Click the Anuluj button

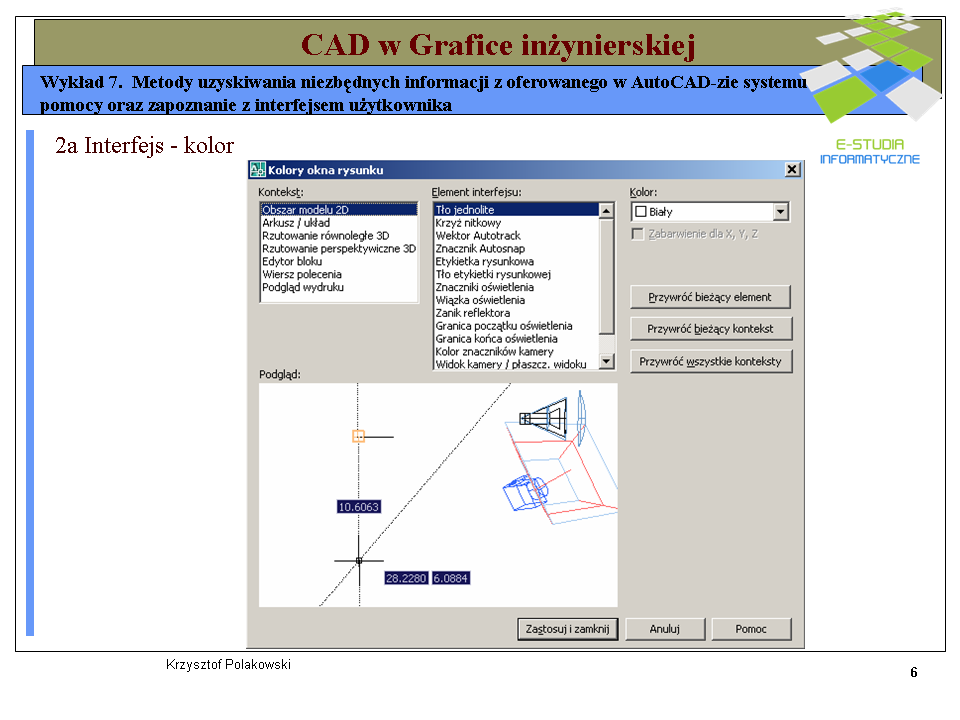click(x=665, y=629)
